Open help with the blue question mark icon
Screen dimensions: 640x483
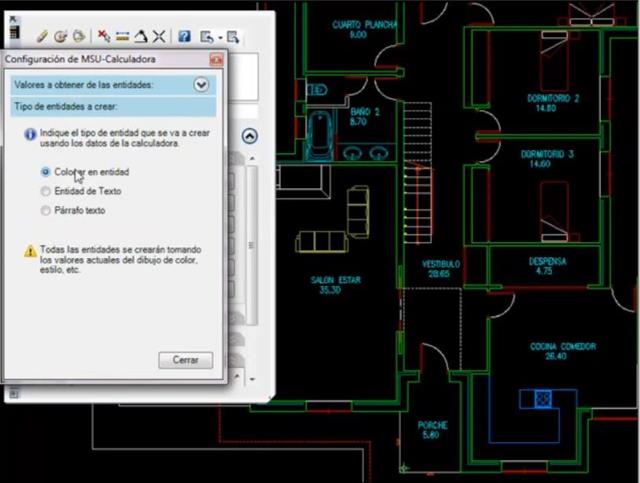click(184, 36)
